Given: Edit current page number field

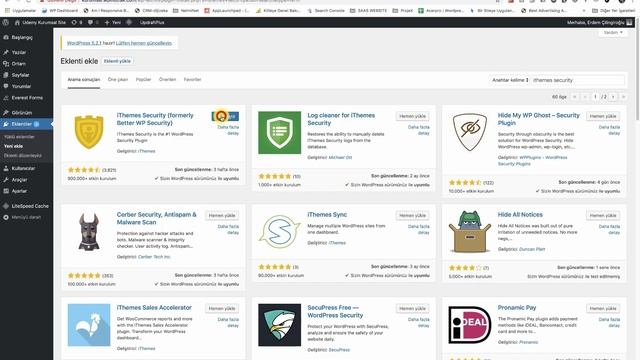Looking at the screenshot, I should point(595,97).
